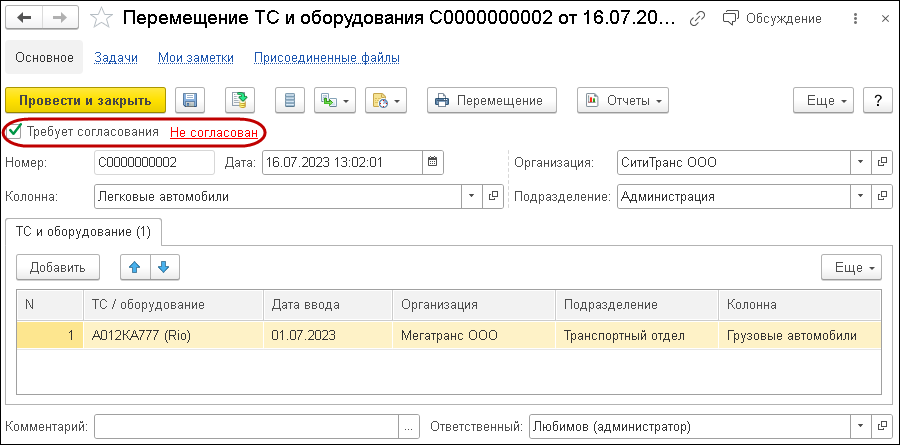Save document with the floppy disk icon

(x=190, y=100)
